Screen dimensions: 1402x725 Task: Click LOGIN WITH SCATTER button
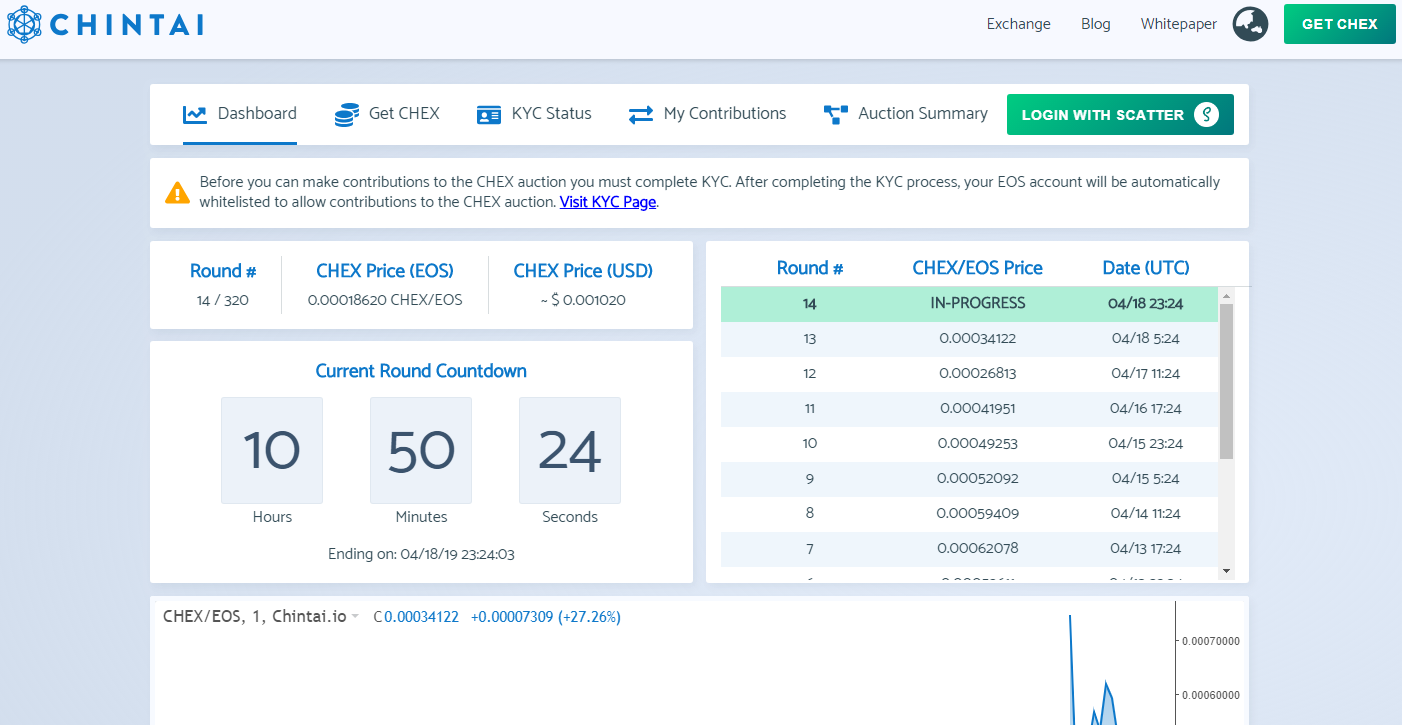click(x=1120, y=114)
